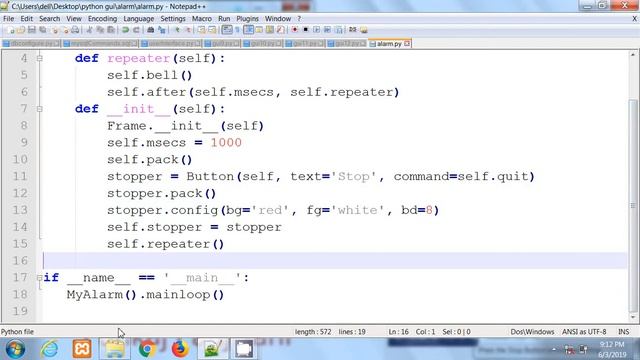This screenshot has height=360, width=640.
Task: Switch to the gui12.py tab
Action: point(346,44)
